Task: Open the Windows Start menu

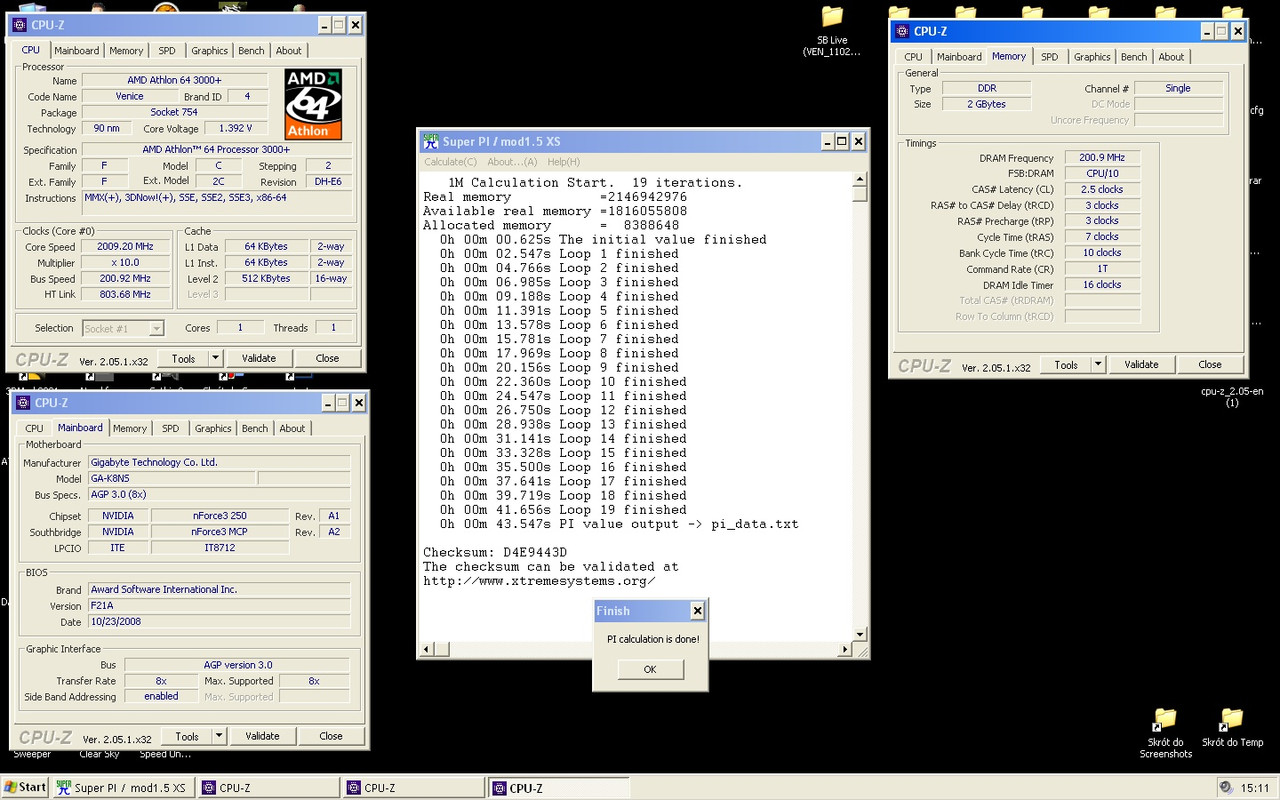Action: tap(25, 787)
